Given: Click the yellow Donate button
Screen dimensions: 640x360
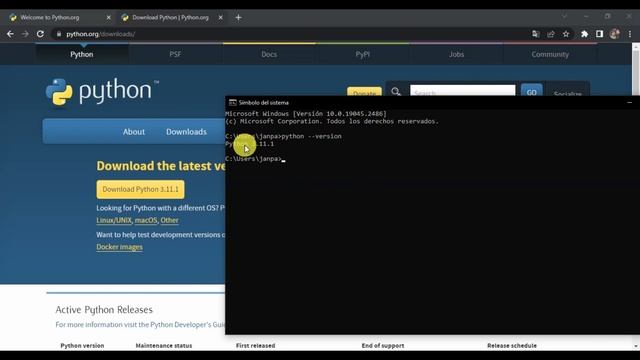Looking at the screenshot, I should tap(364, 92).
